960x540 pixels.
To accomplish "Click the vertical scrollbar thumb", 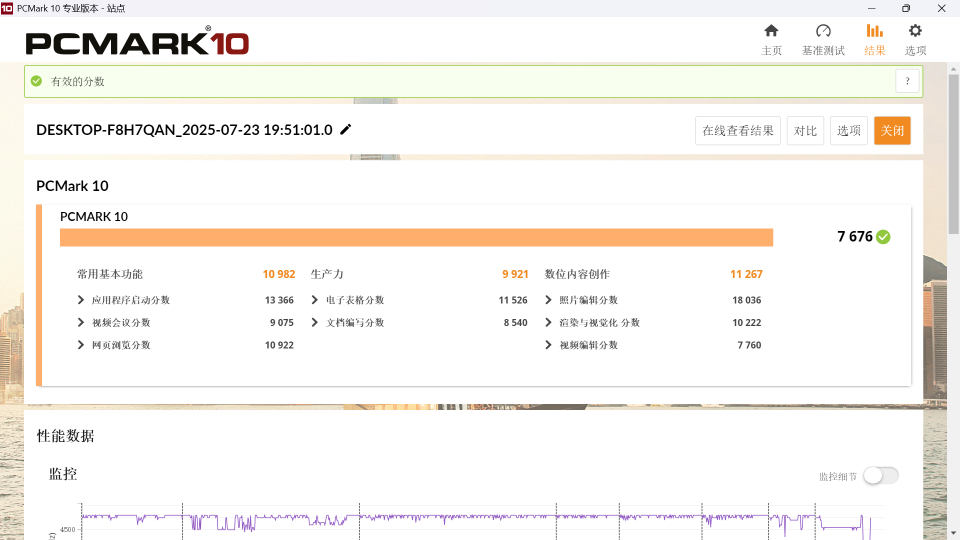I will pos(953,154).
